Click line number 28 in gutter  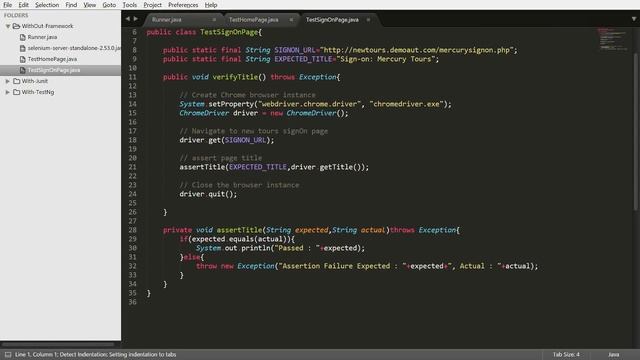[x=133, y=230]
